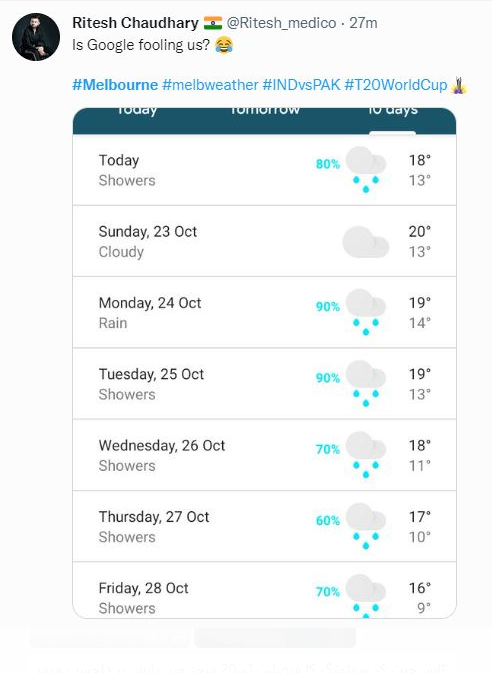
Task: Select the Monday, 24 Oct forecast row
Action: pos(264,312)
